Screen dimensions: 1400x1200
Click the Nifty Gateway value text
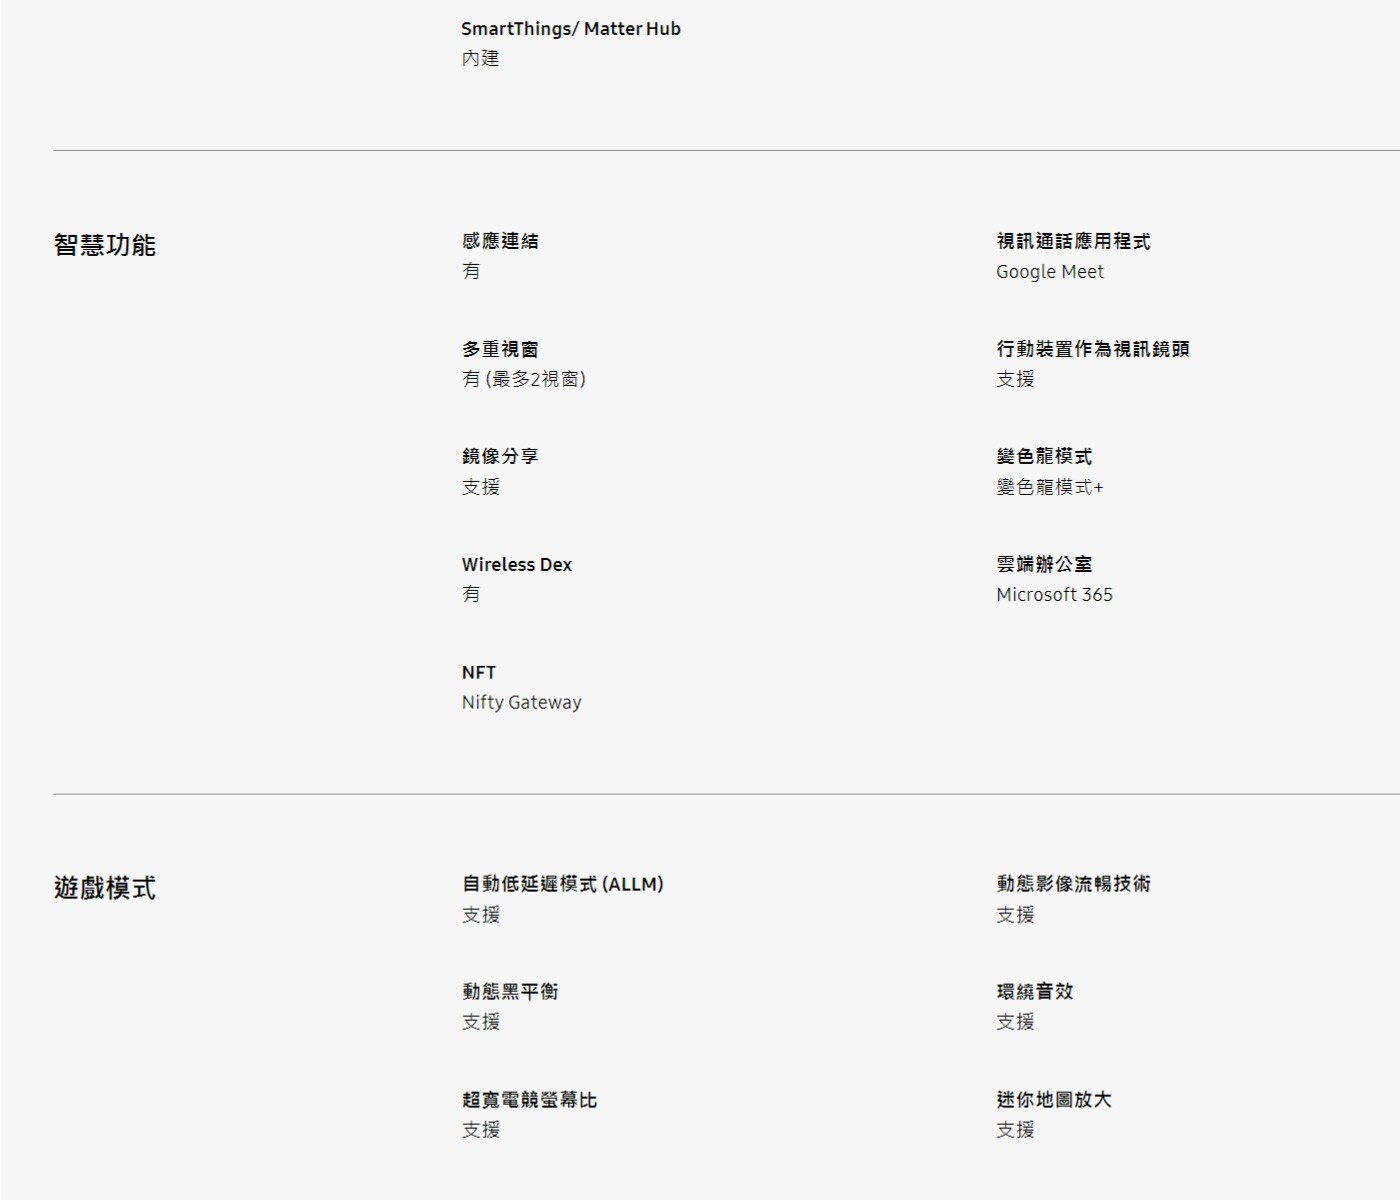point(521,702)
